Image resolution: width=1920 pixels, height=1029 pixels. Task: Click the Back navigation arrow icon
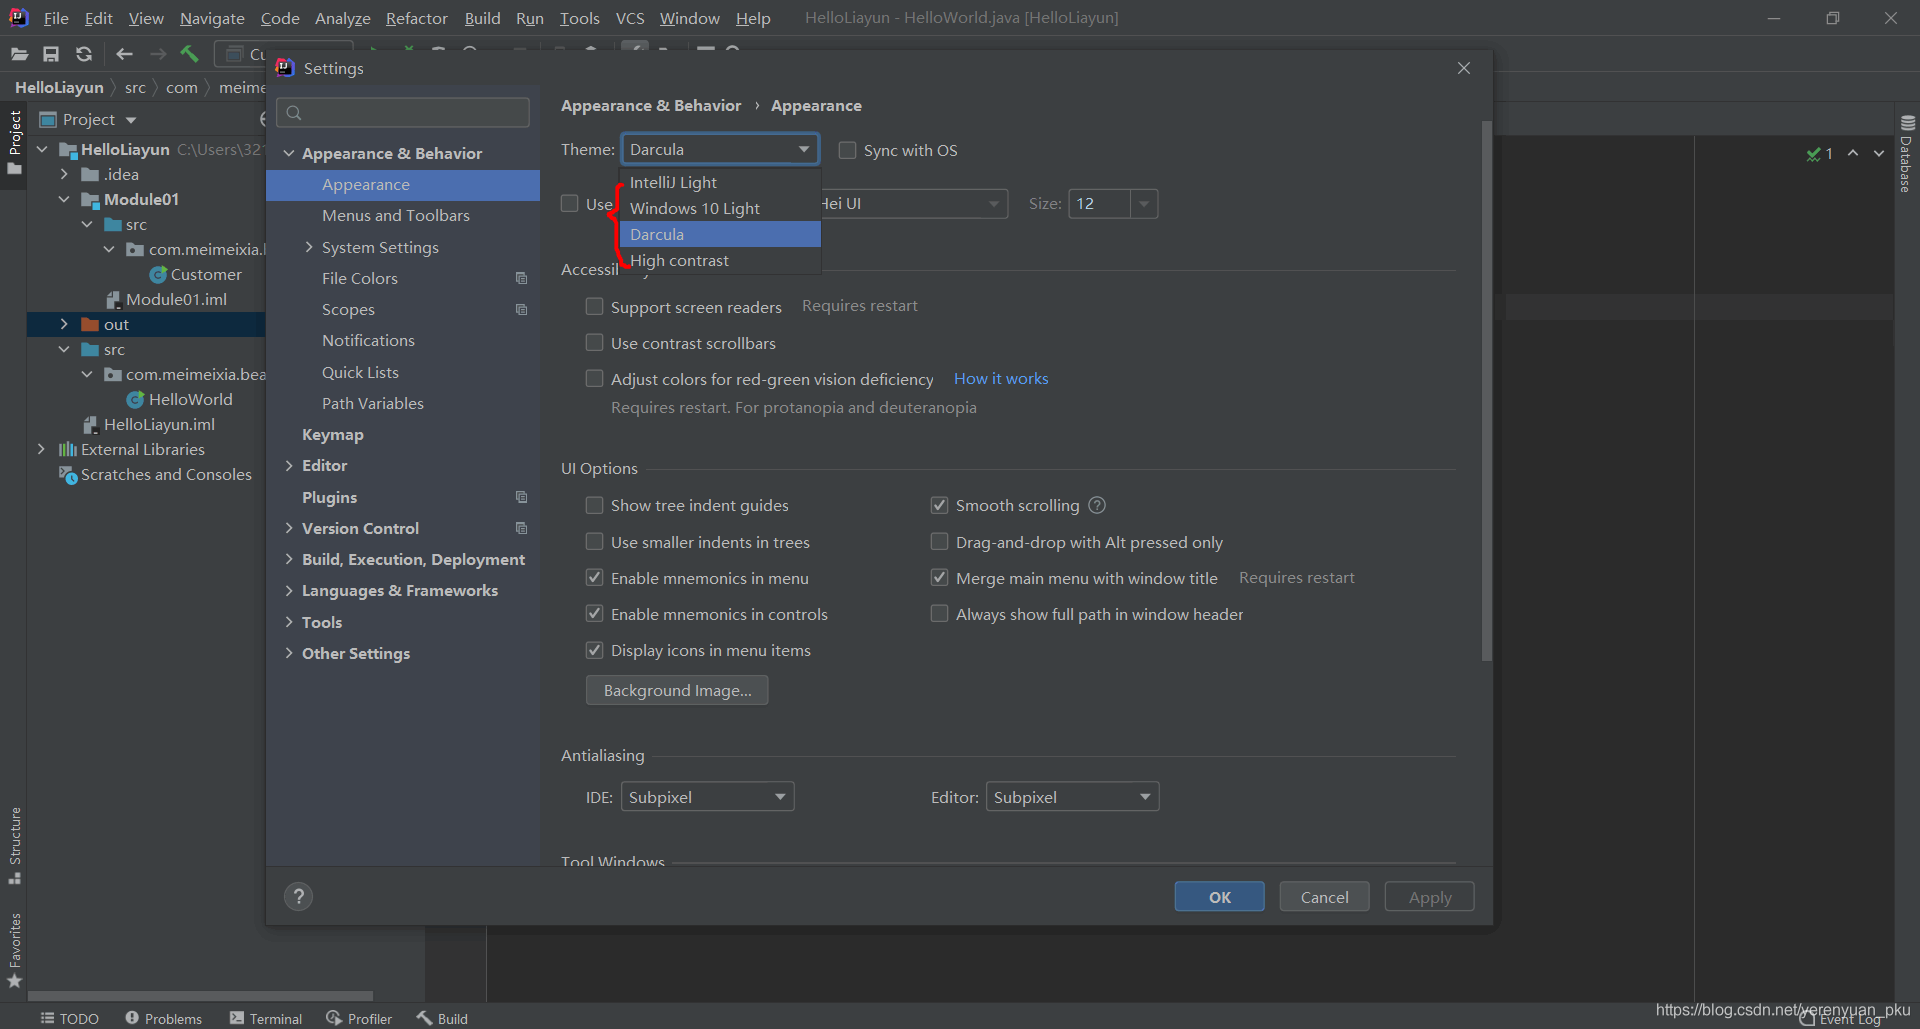coord(124,54)
